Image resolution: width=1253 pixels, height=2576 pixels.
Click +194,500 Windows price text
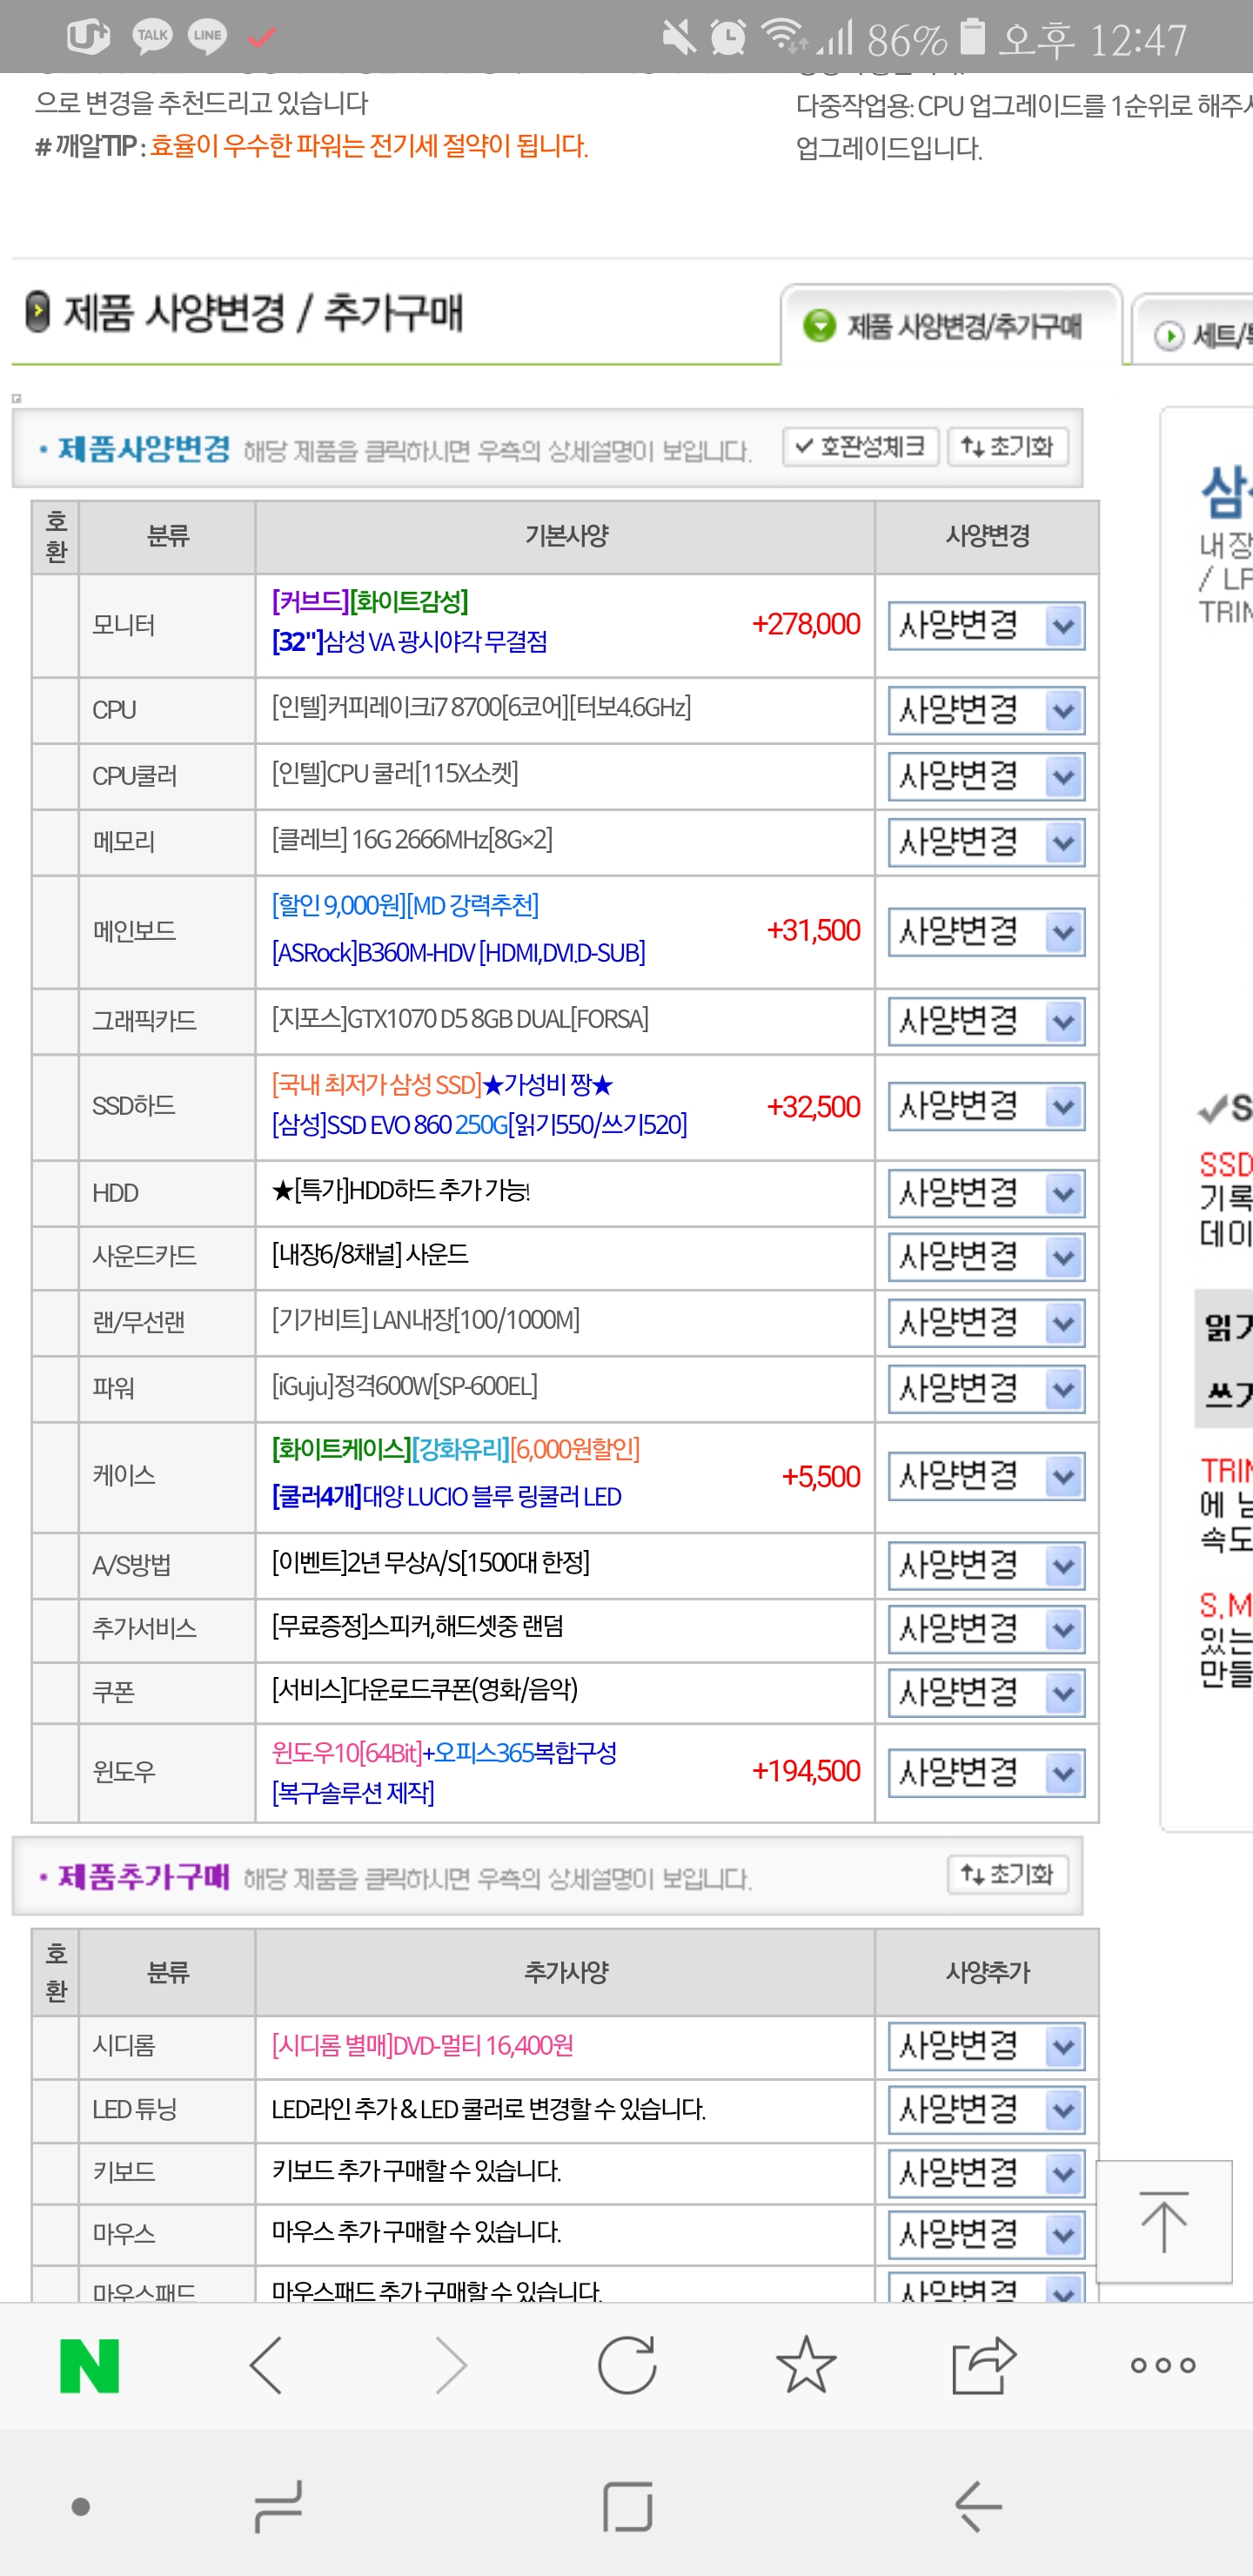pyautogui.click(x=806, y=1771)
